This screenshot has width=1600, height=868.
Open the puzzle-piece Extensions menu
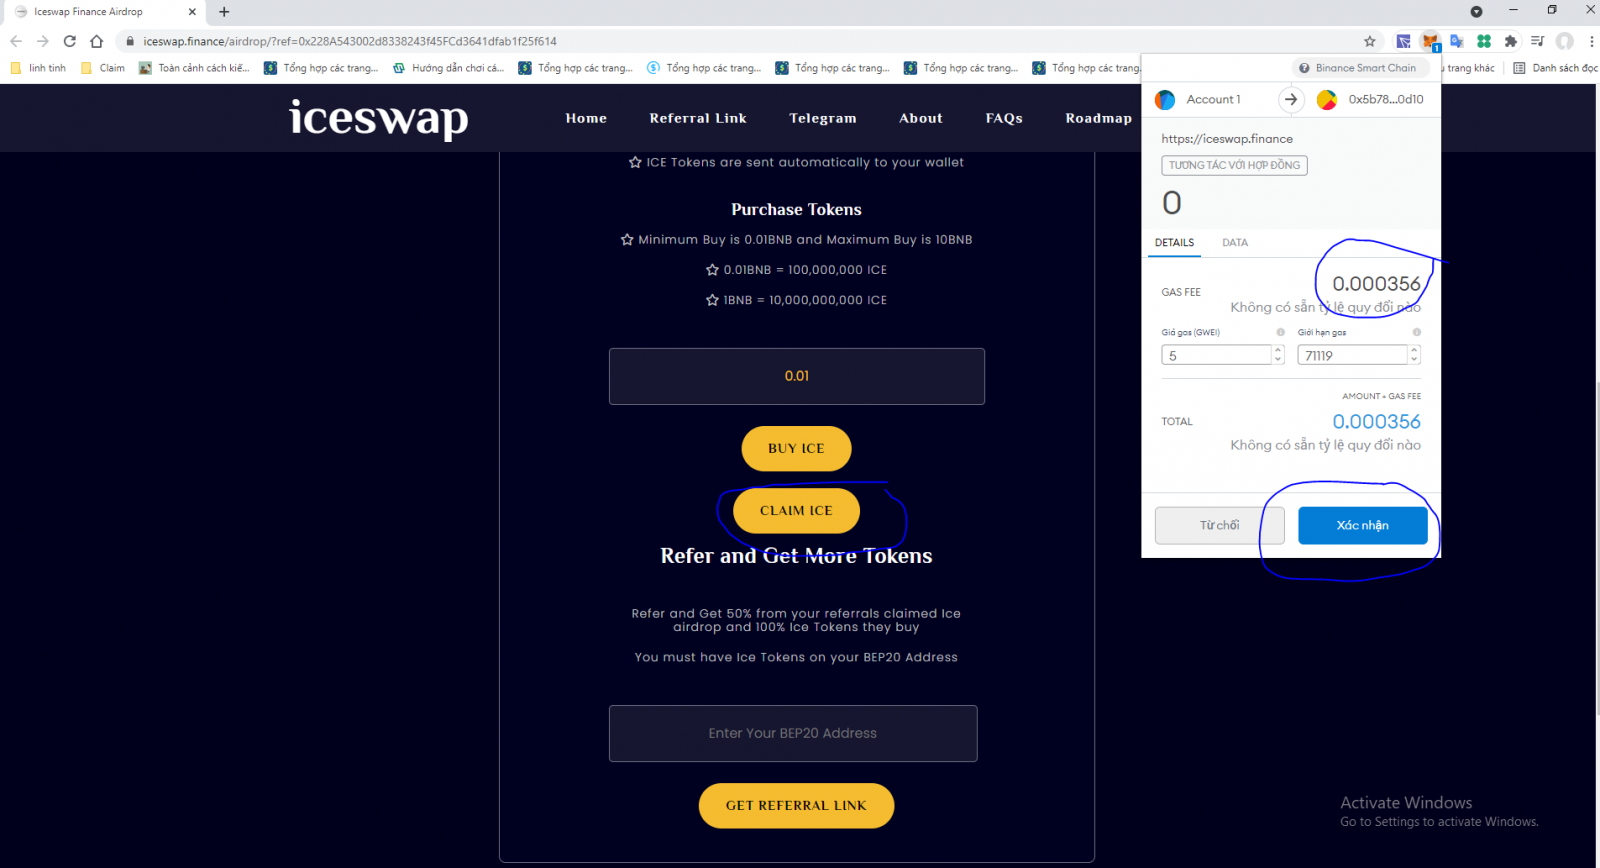click(x=1511, y=41)
